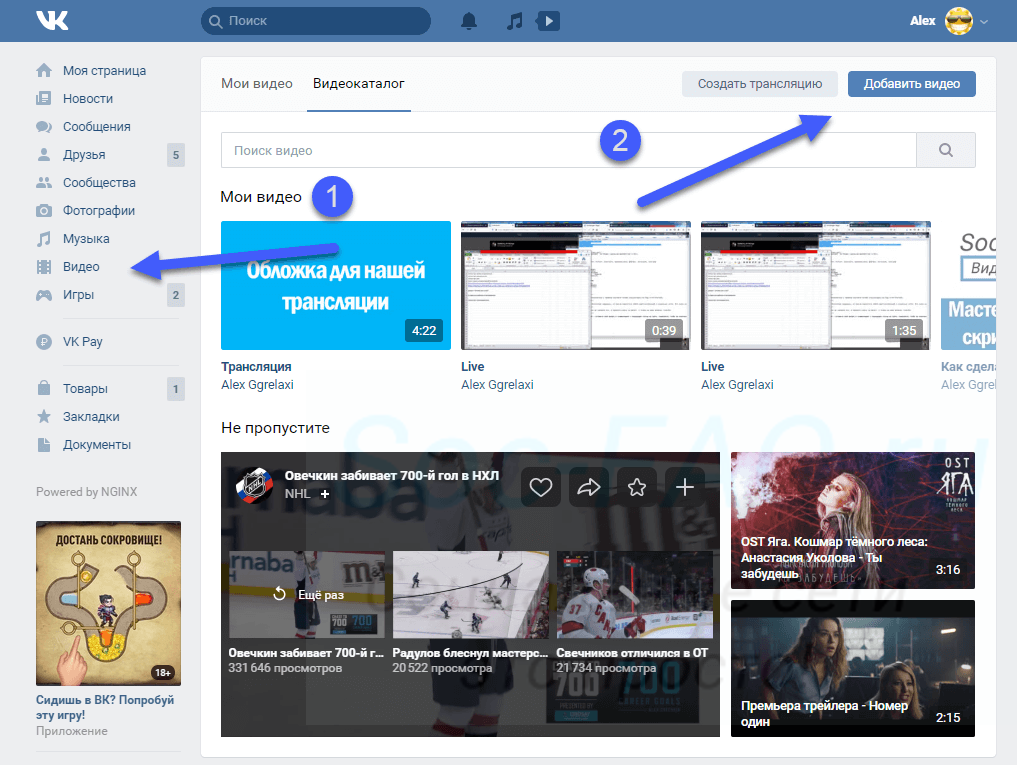Like the Ovechkin video with heart icon
The width and height of the screenshot is (1017, 765).
click(x=541, y=487)
